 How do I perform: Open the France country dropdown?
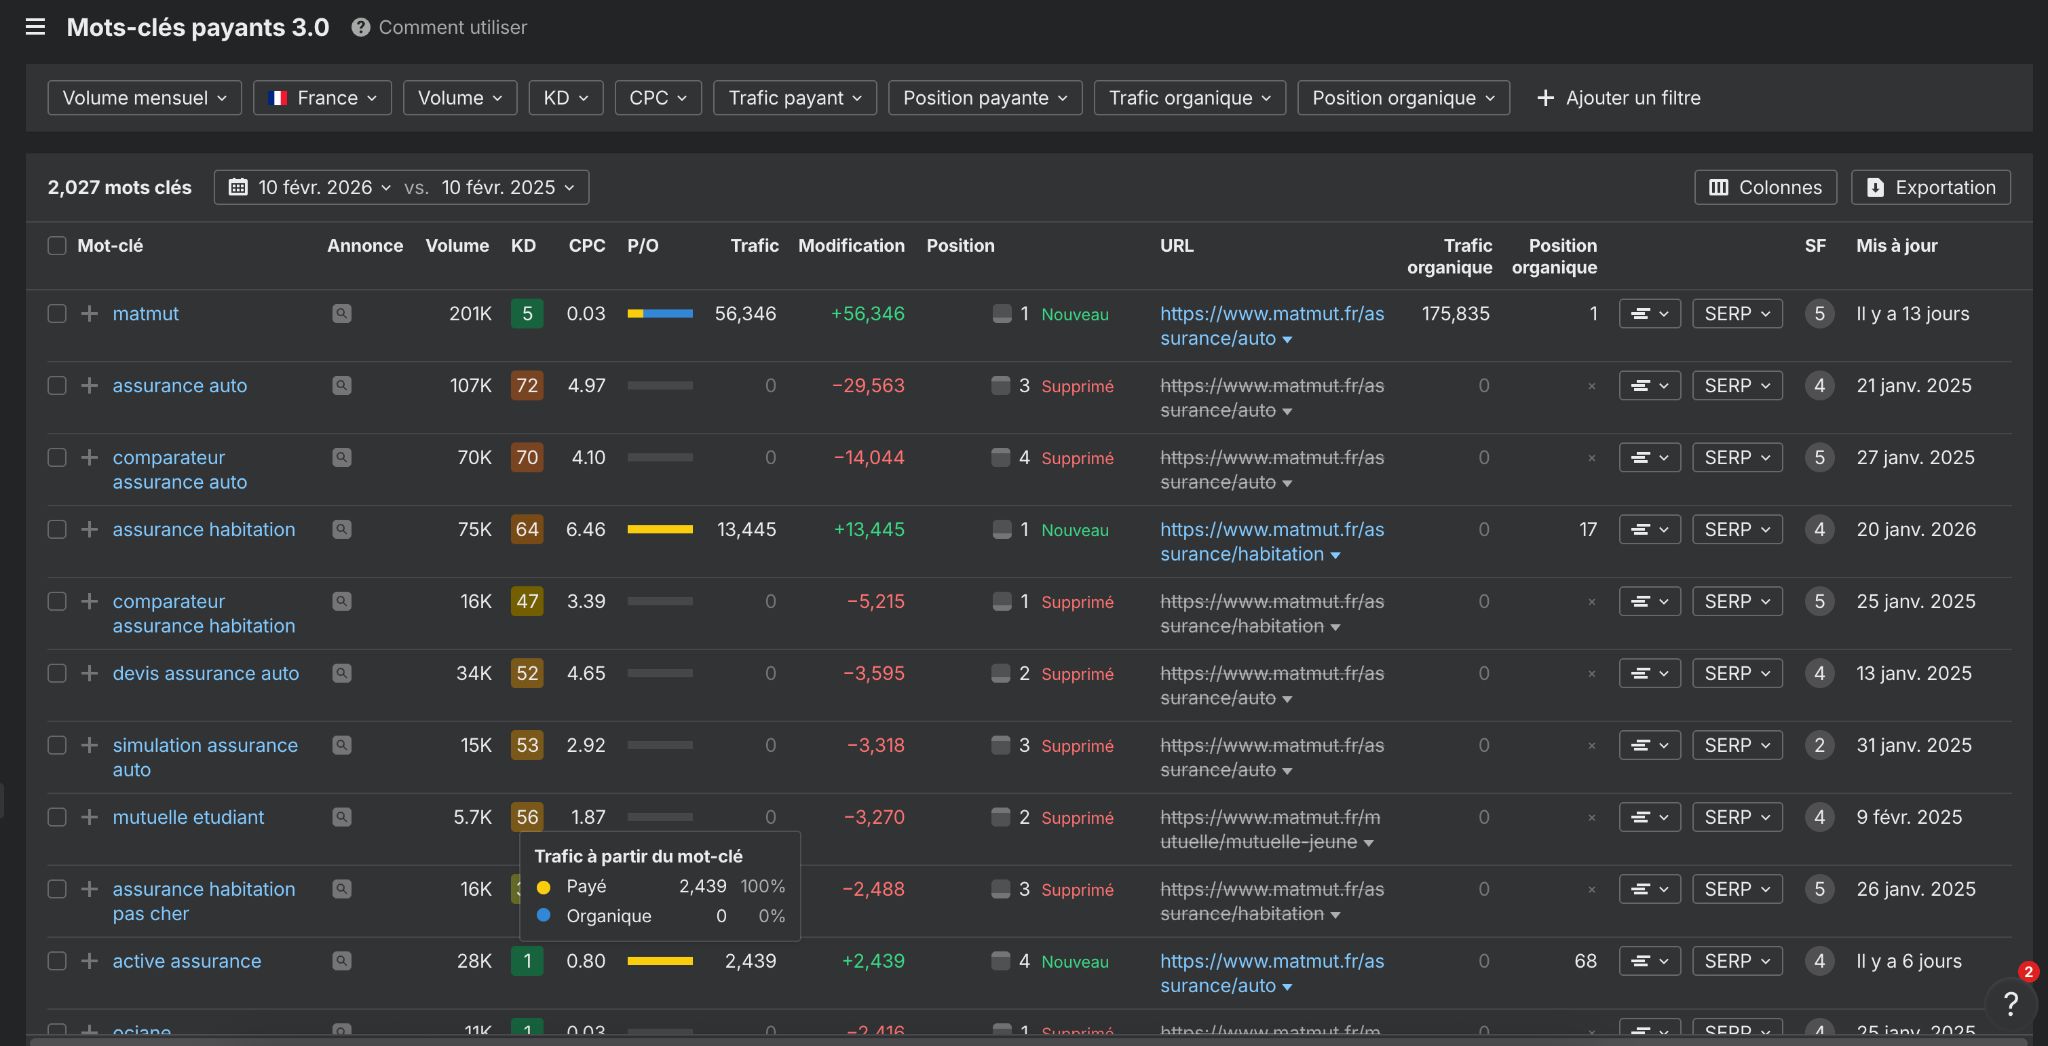tap(322, 97)
